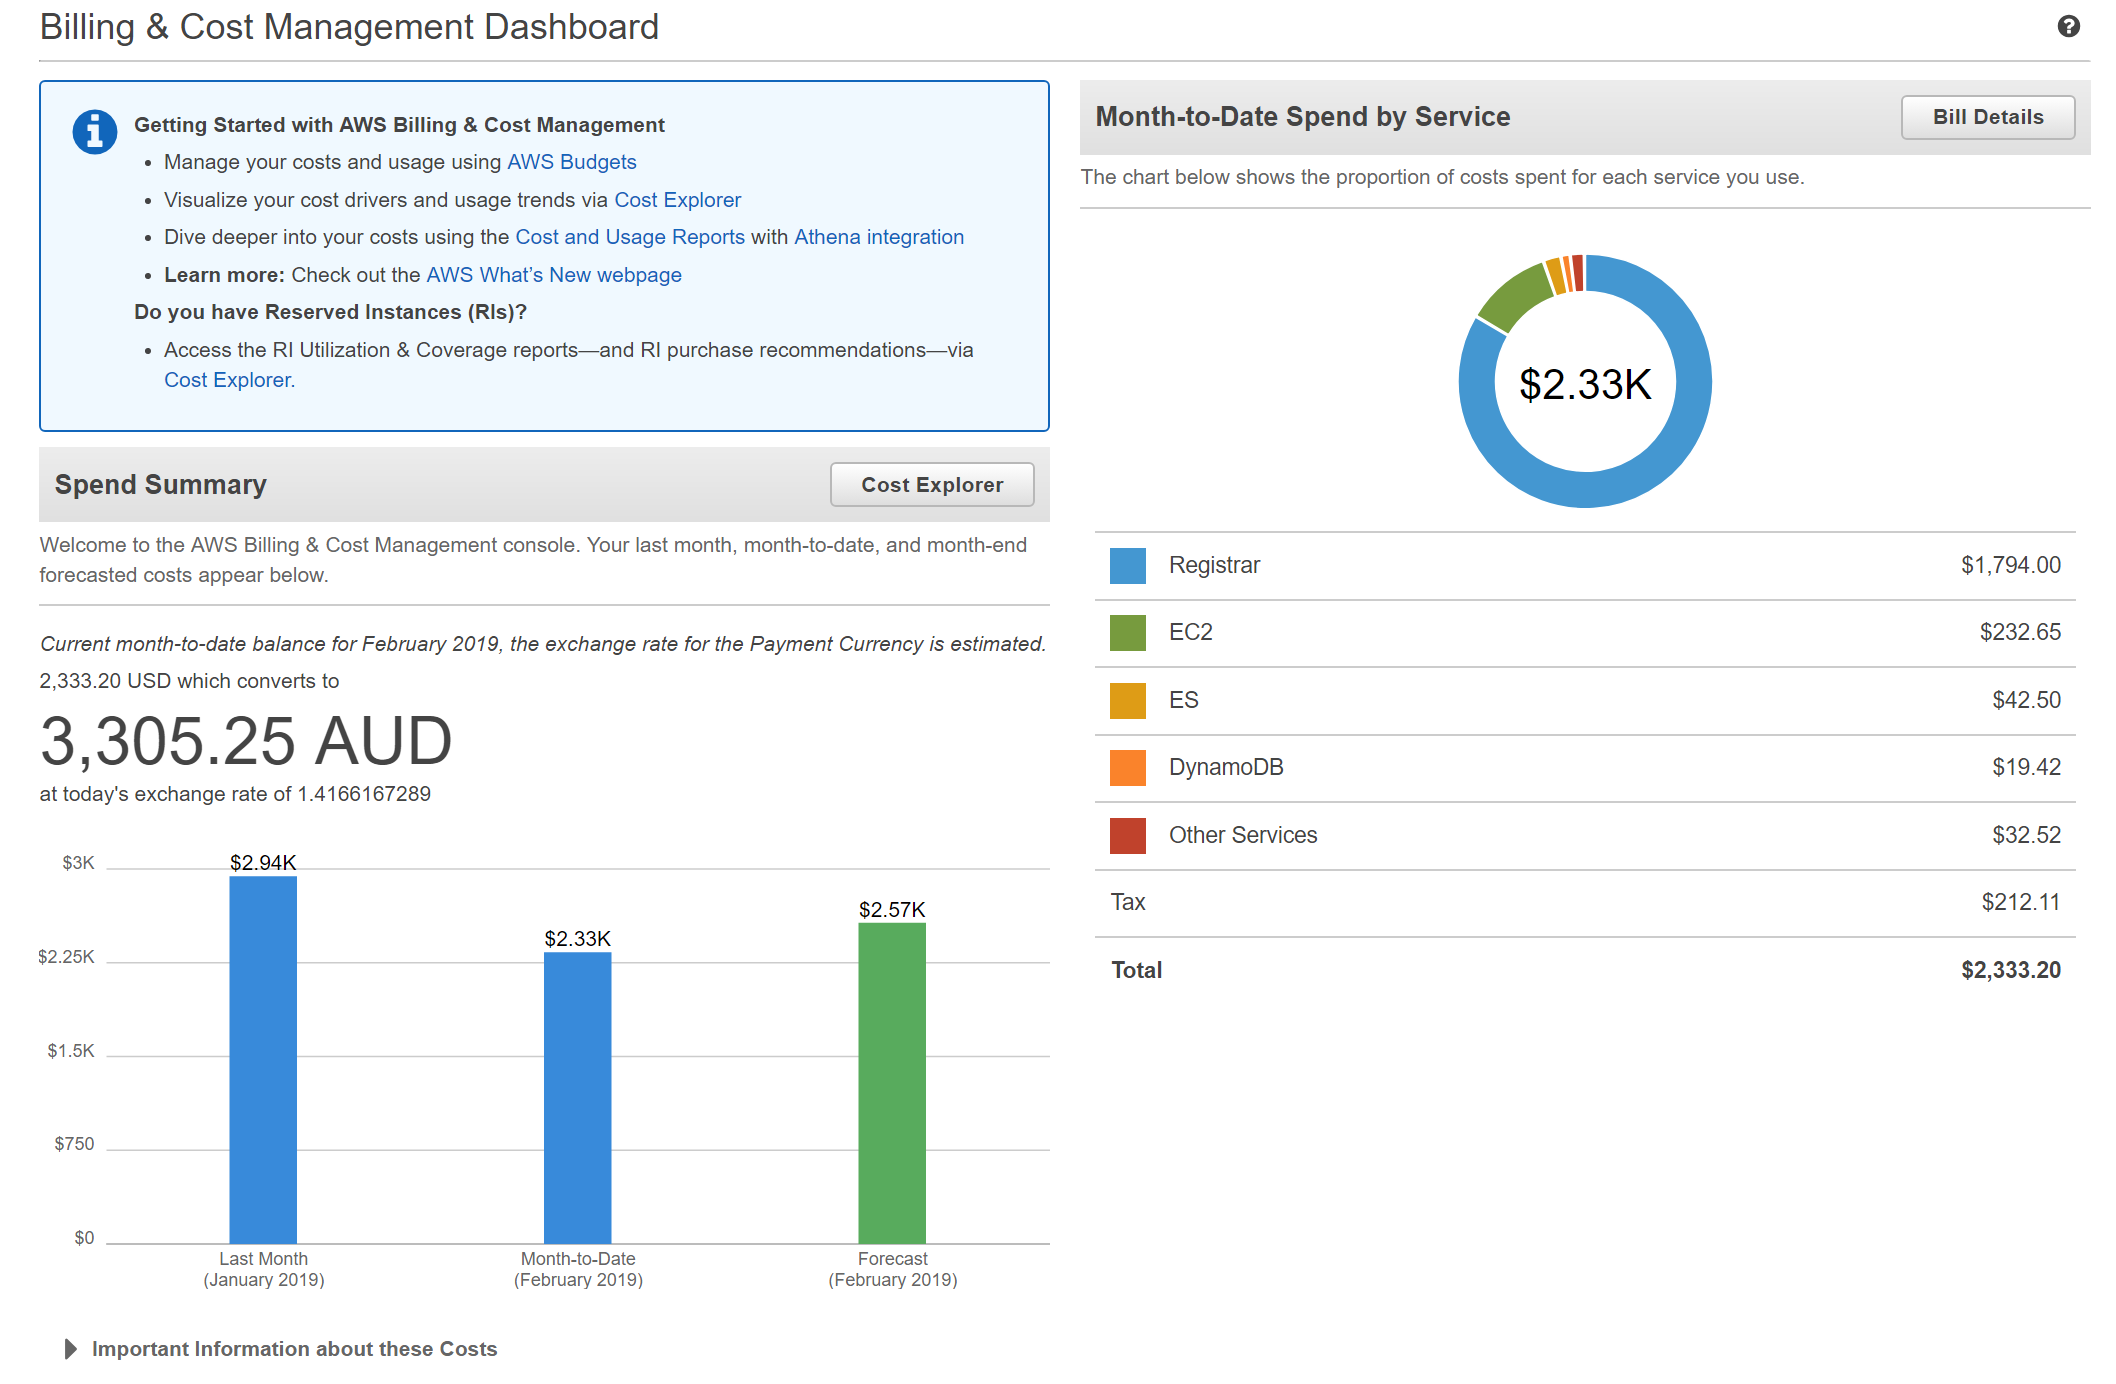Click the Billing & Cost Management Dashboard title
Screen dimensions: 2116x1384
(x=349, y=28)
